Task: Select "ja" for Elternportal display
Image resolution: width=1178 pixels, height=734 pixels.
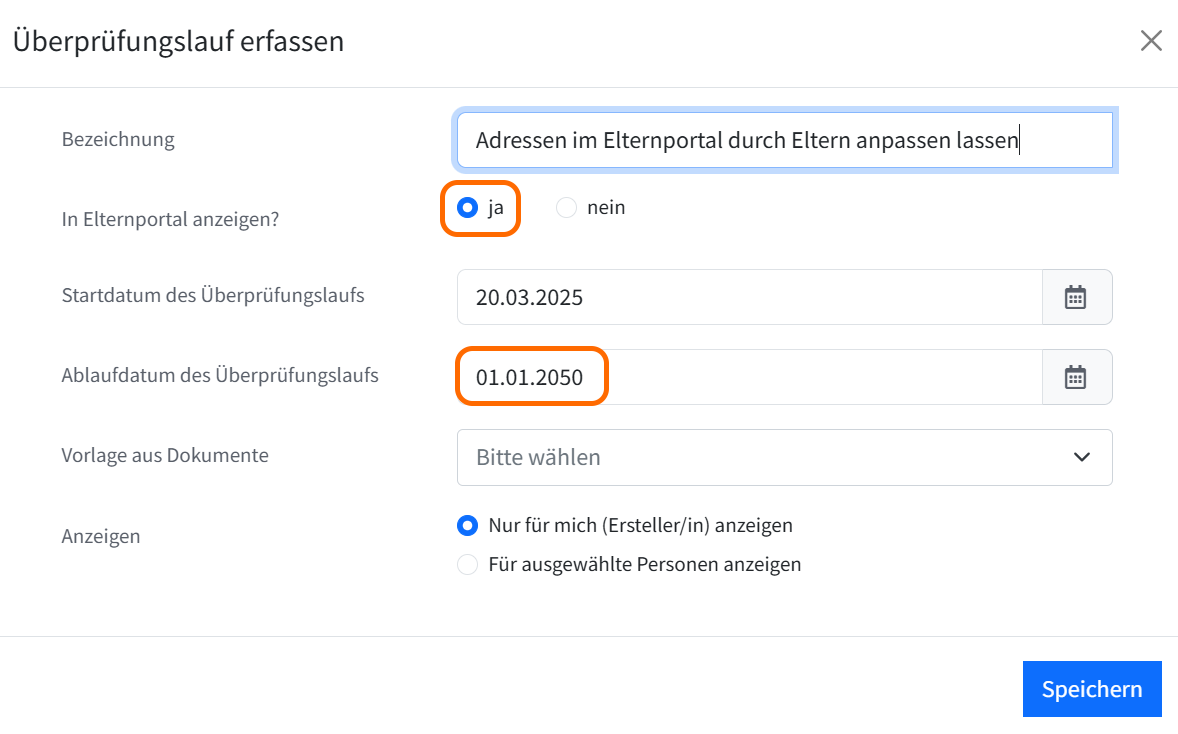Action: tap(467, 208)
